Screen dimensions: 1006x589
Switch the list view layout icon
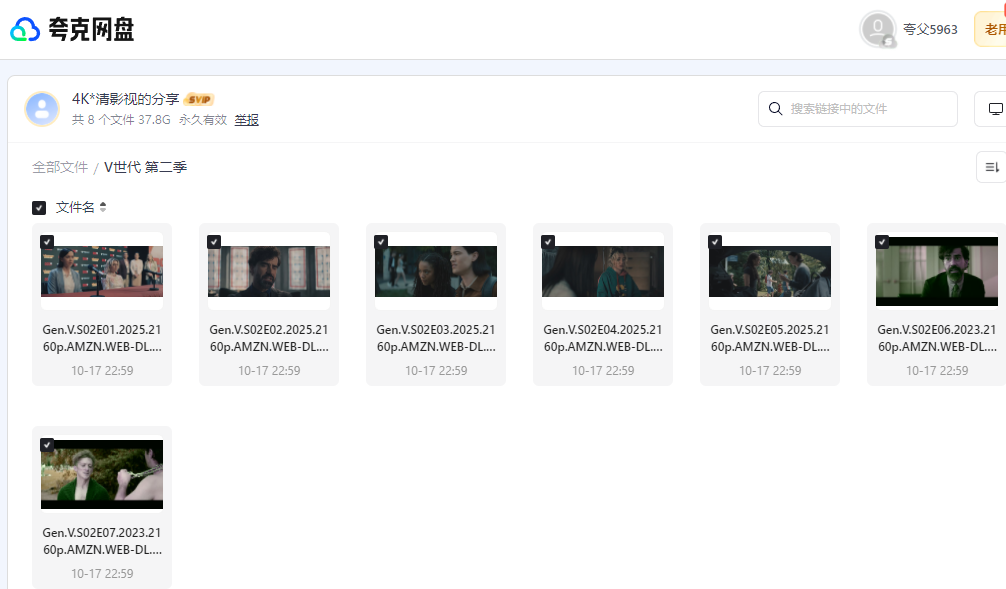pyautogui.click(x=992, y=167)
